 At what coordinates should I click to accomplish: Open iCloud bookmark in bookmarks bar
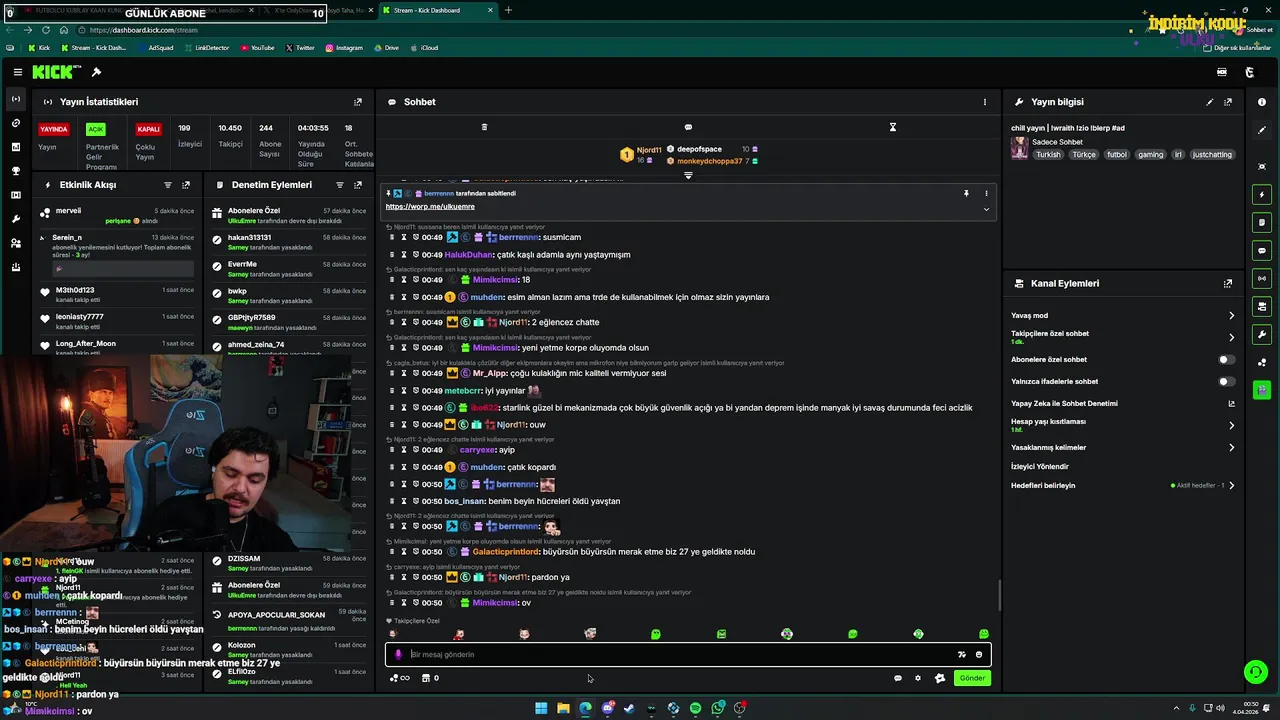(x=424, y=47)
